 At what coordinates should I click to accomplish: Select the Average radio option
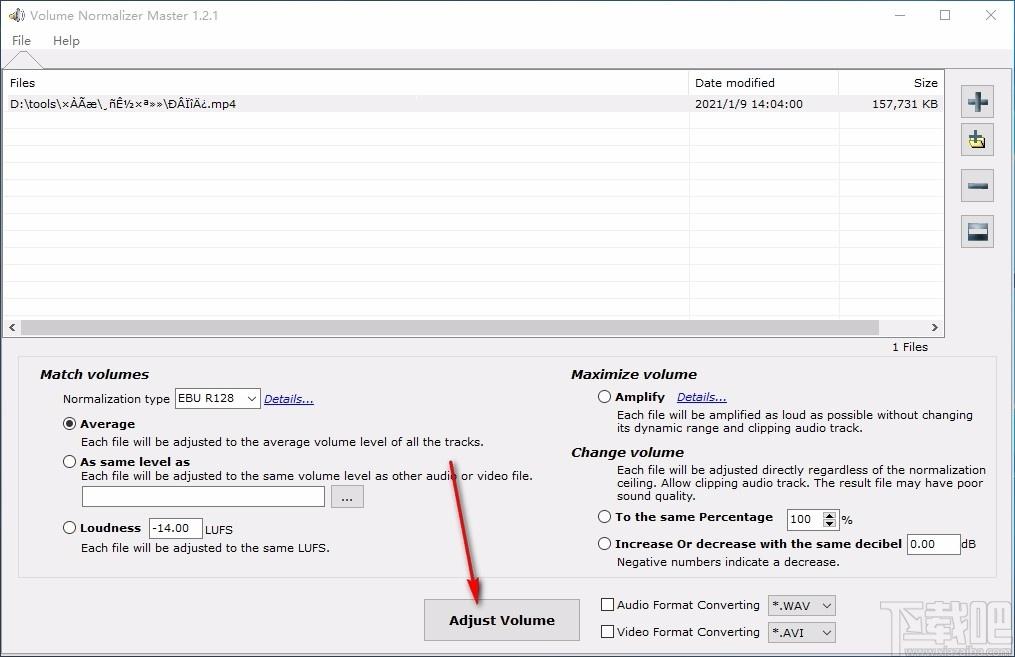point(69,424)
